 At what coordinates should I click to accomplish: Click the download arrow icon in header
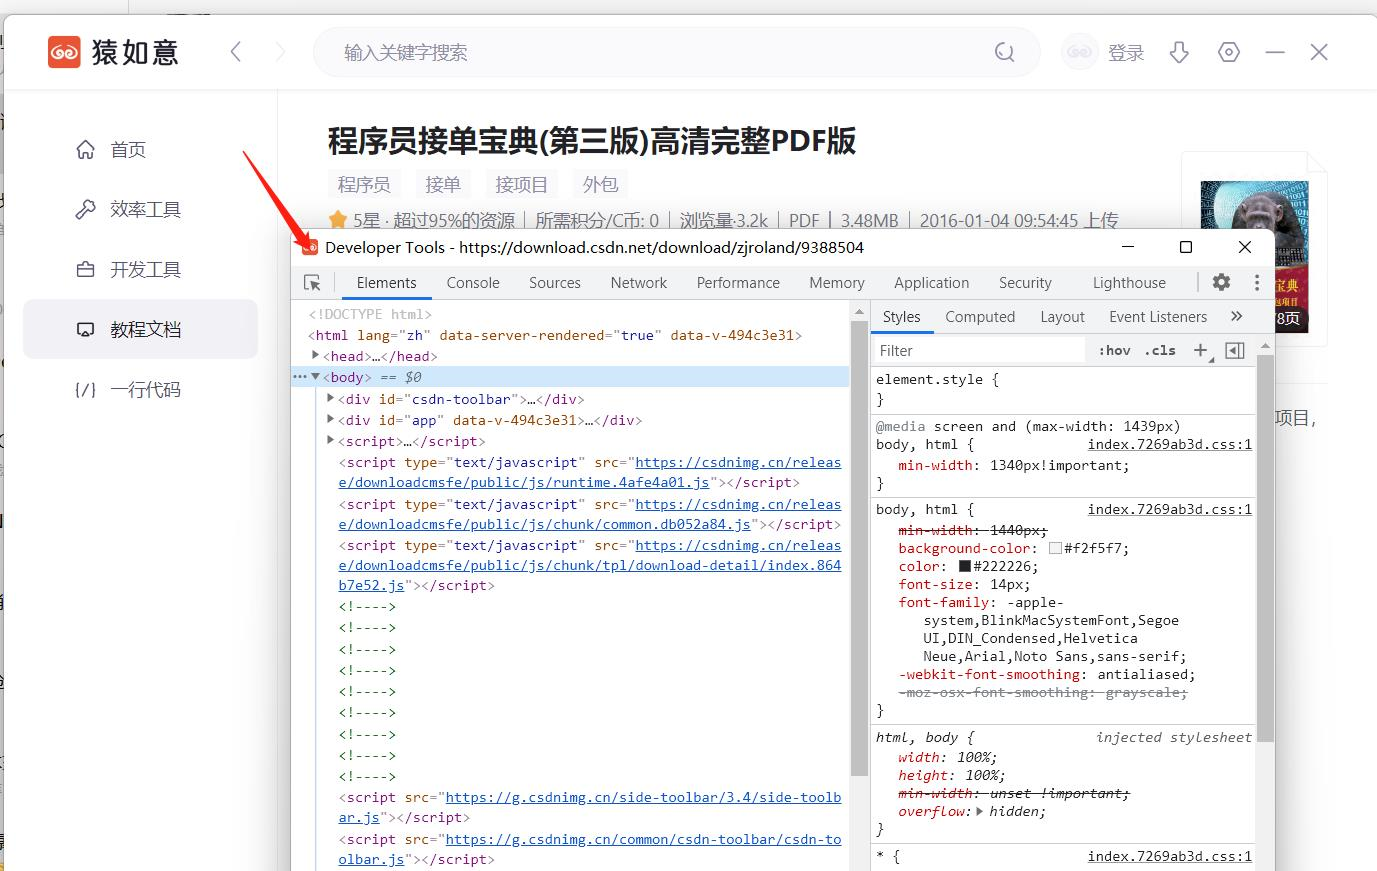tap(1179, 53)
